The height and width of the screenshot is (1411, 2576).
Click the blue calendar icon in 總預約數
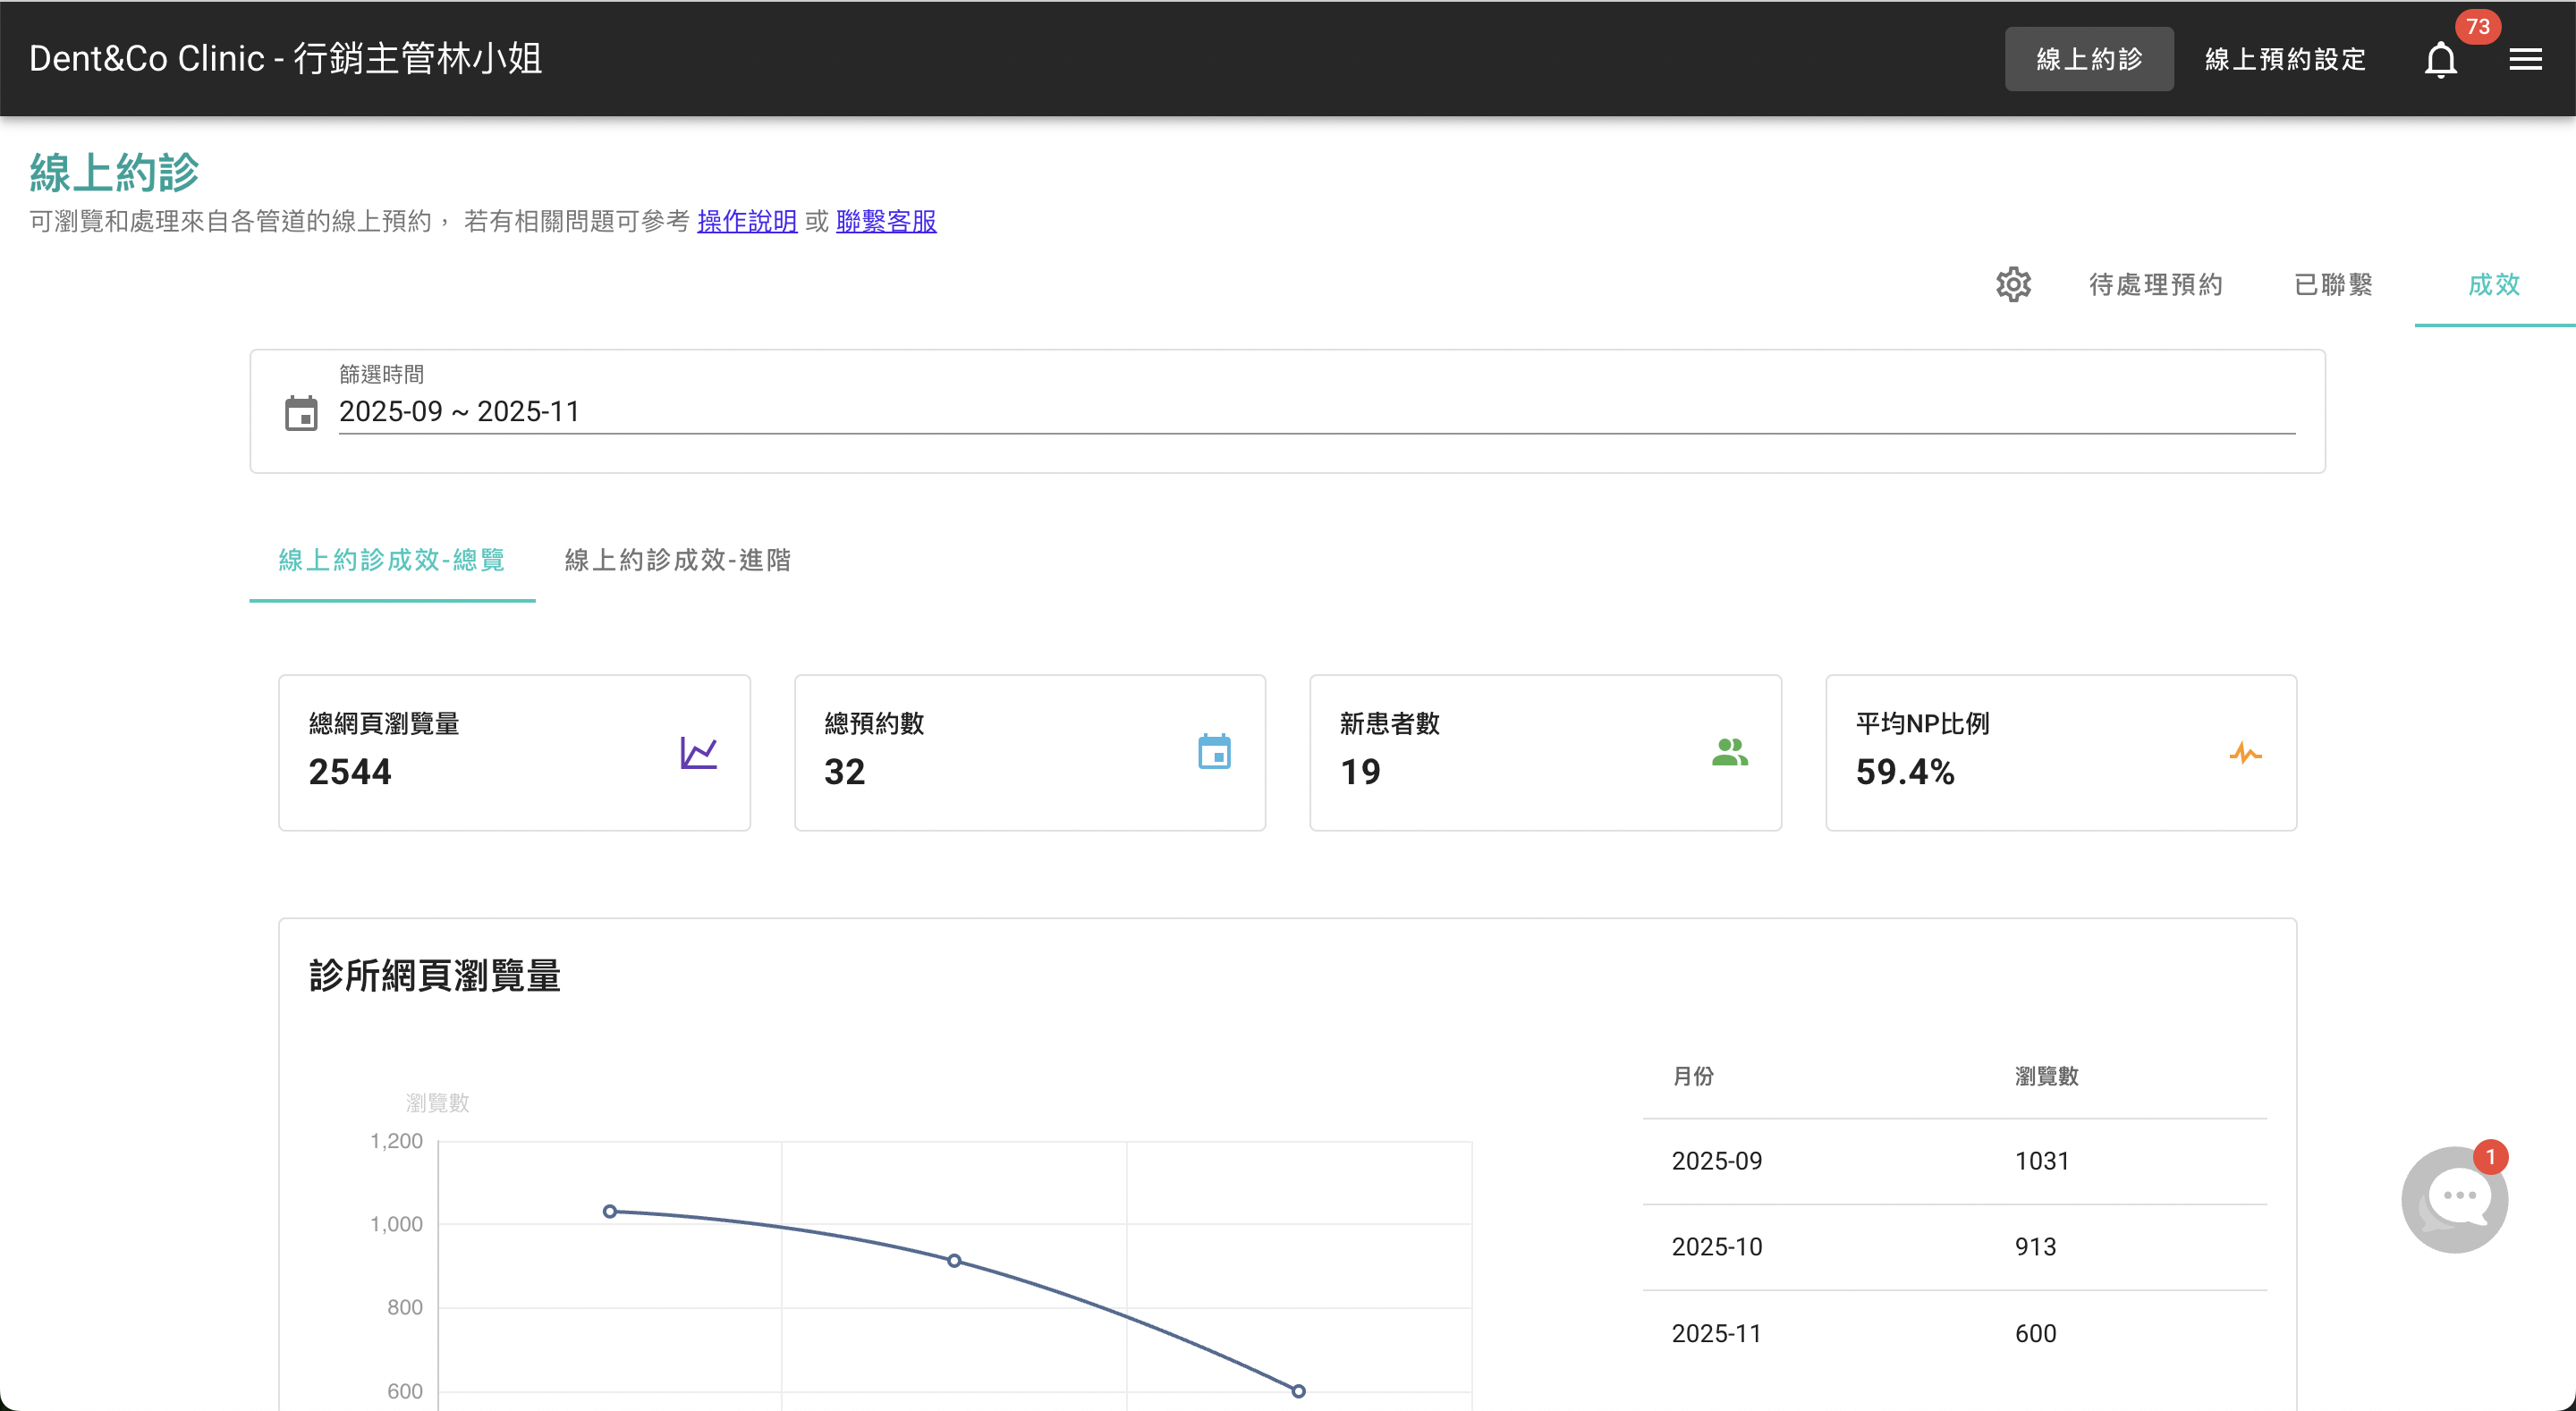[1214, 752]
